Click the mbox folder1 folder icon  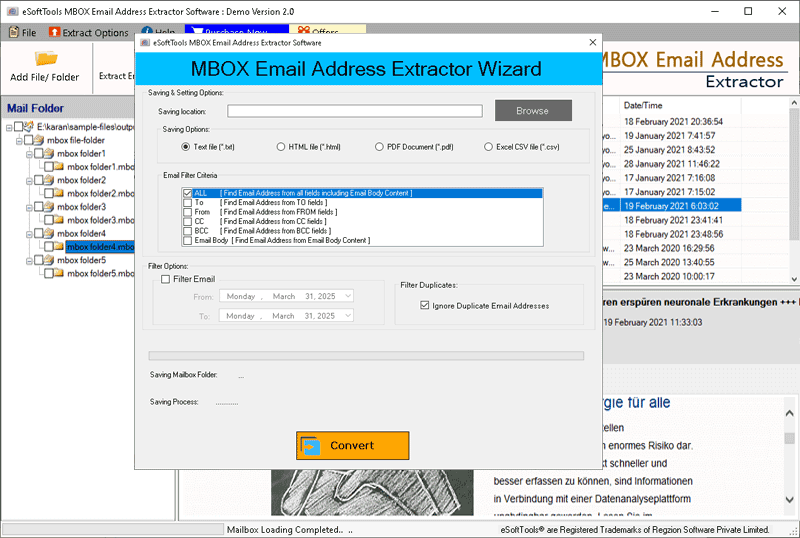tap(49, 153)
